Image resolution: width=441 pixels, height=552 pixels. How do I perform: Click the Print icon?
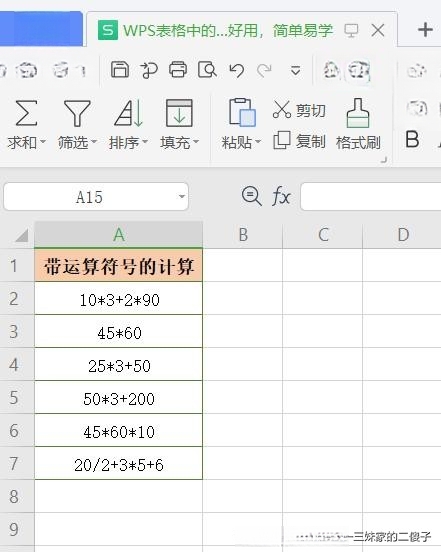tap(178, 69)
